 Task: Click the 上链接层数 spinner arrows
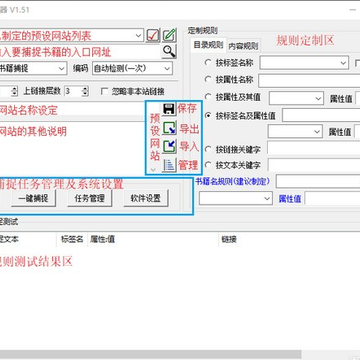(85, 91)
